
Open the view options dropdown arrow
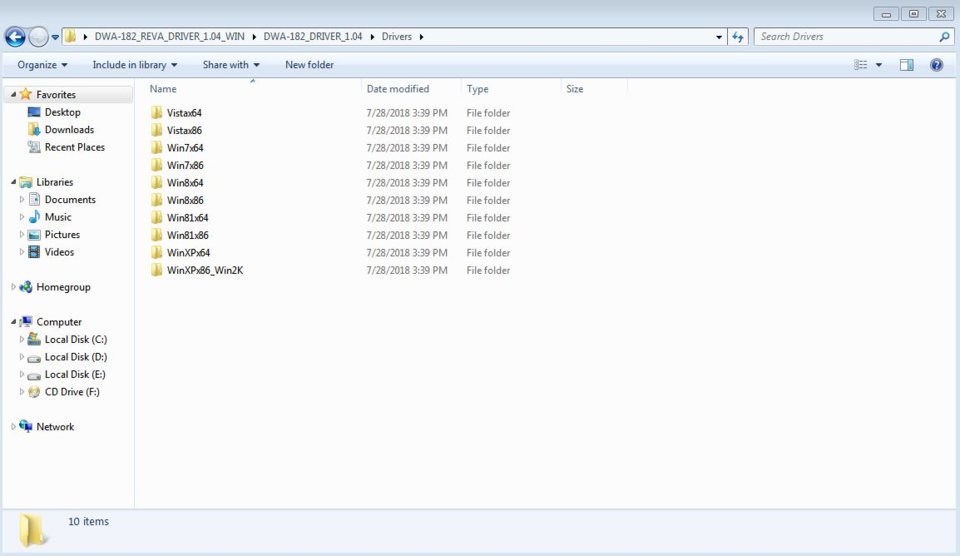pyautogui.click(x=879, y=65)
